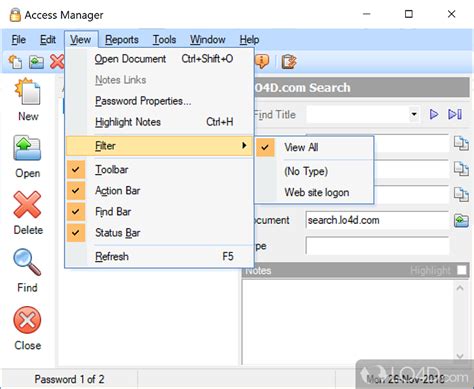Expand the Filter submenu
The height and width of the screenshot is (389, 474).
[159, 146]
